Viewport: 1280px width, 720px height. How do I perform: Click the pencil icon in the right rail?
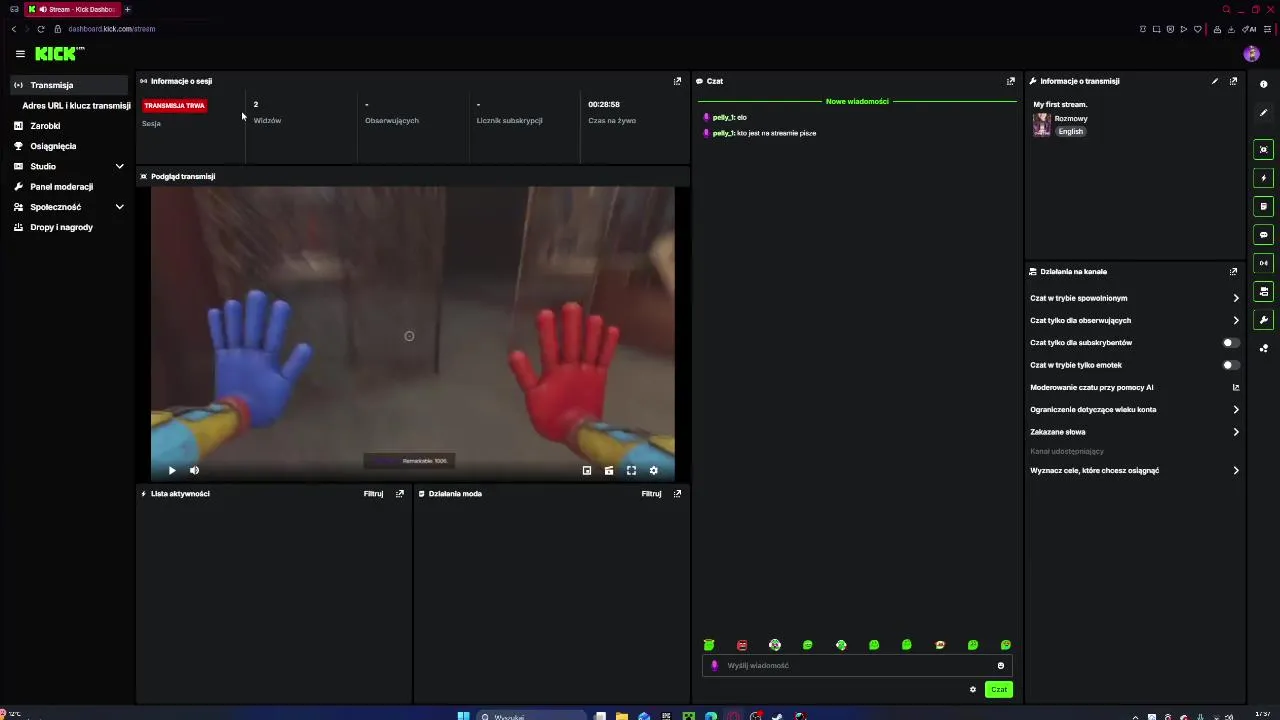(1264, 112)
